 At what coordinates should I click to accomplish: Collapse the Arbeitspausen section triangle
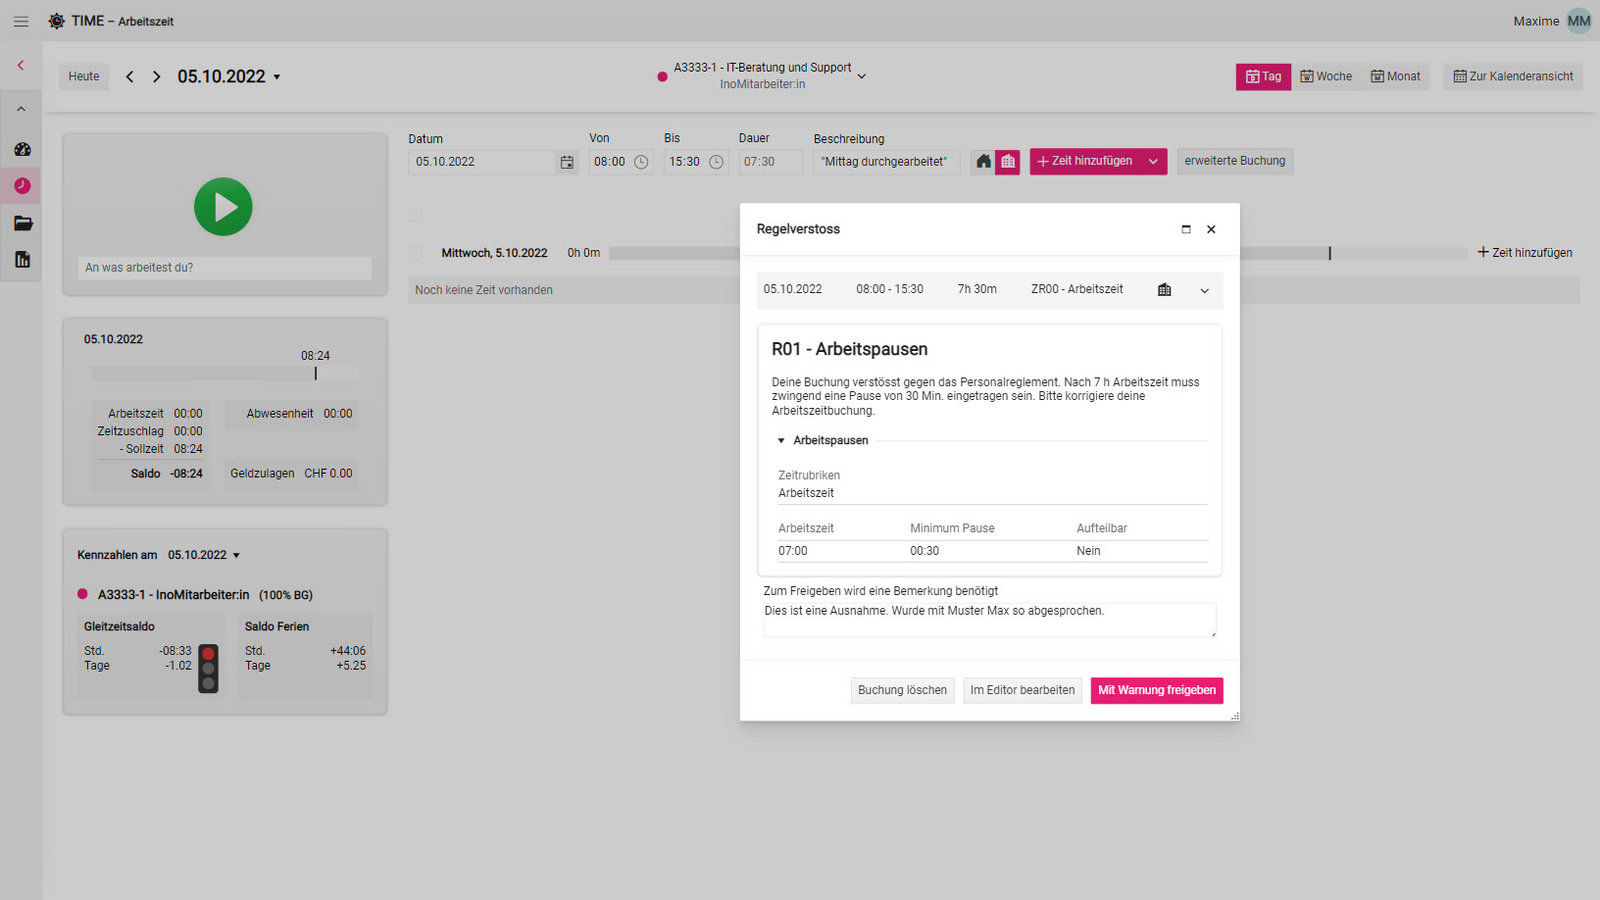coord(781,441)
